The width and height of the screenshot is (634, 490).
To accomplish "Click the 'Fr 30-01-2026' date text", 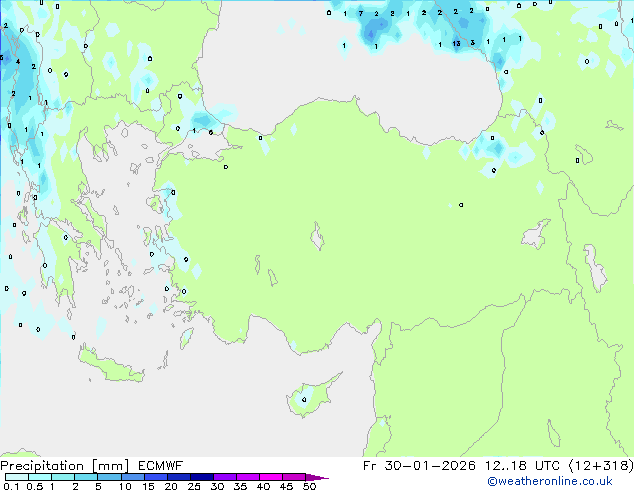I will (x=419, y=466).
